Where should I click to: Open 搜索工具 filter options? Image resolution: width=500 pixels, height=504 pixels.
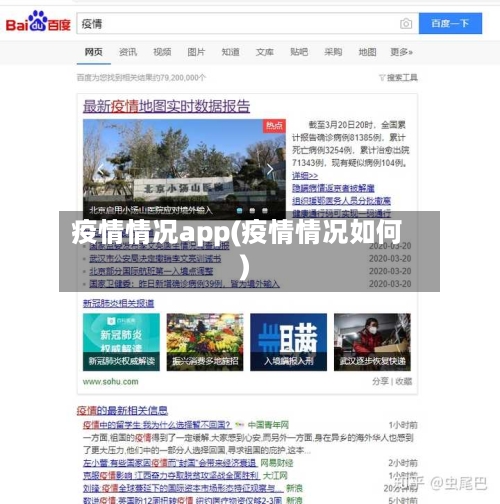pos(398,78)
